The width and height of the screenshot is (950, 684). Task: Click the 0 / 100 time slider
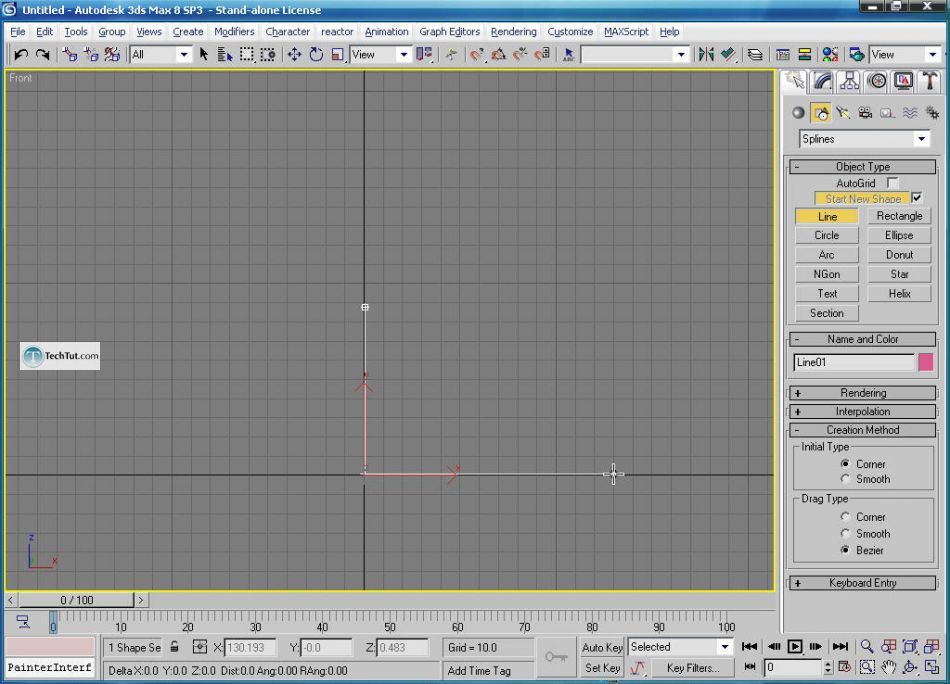click(x=76, y=600)
